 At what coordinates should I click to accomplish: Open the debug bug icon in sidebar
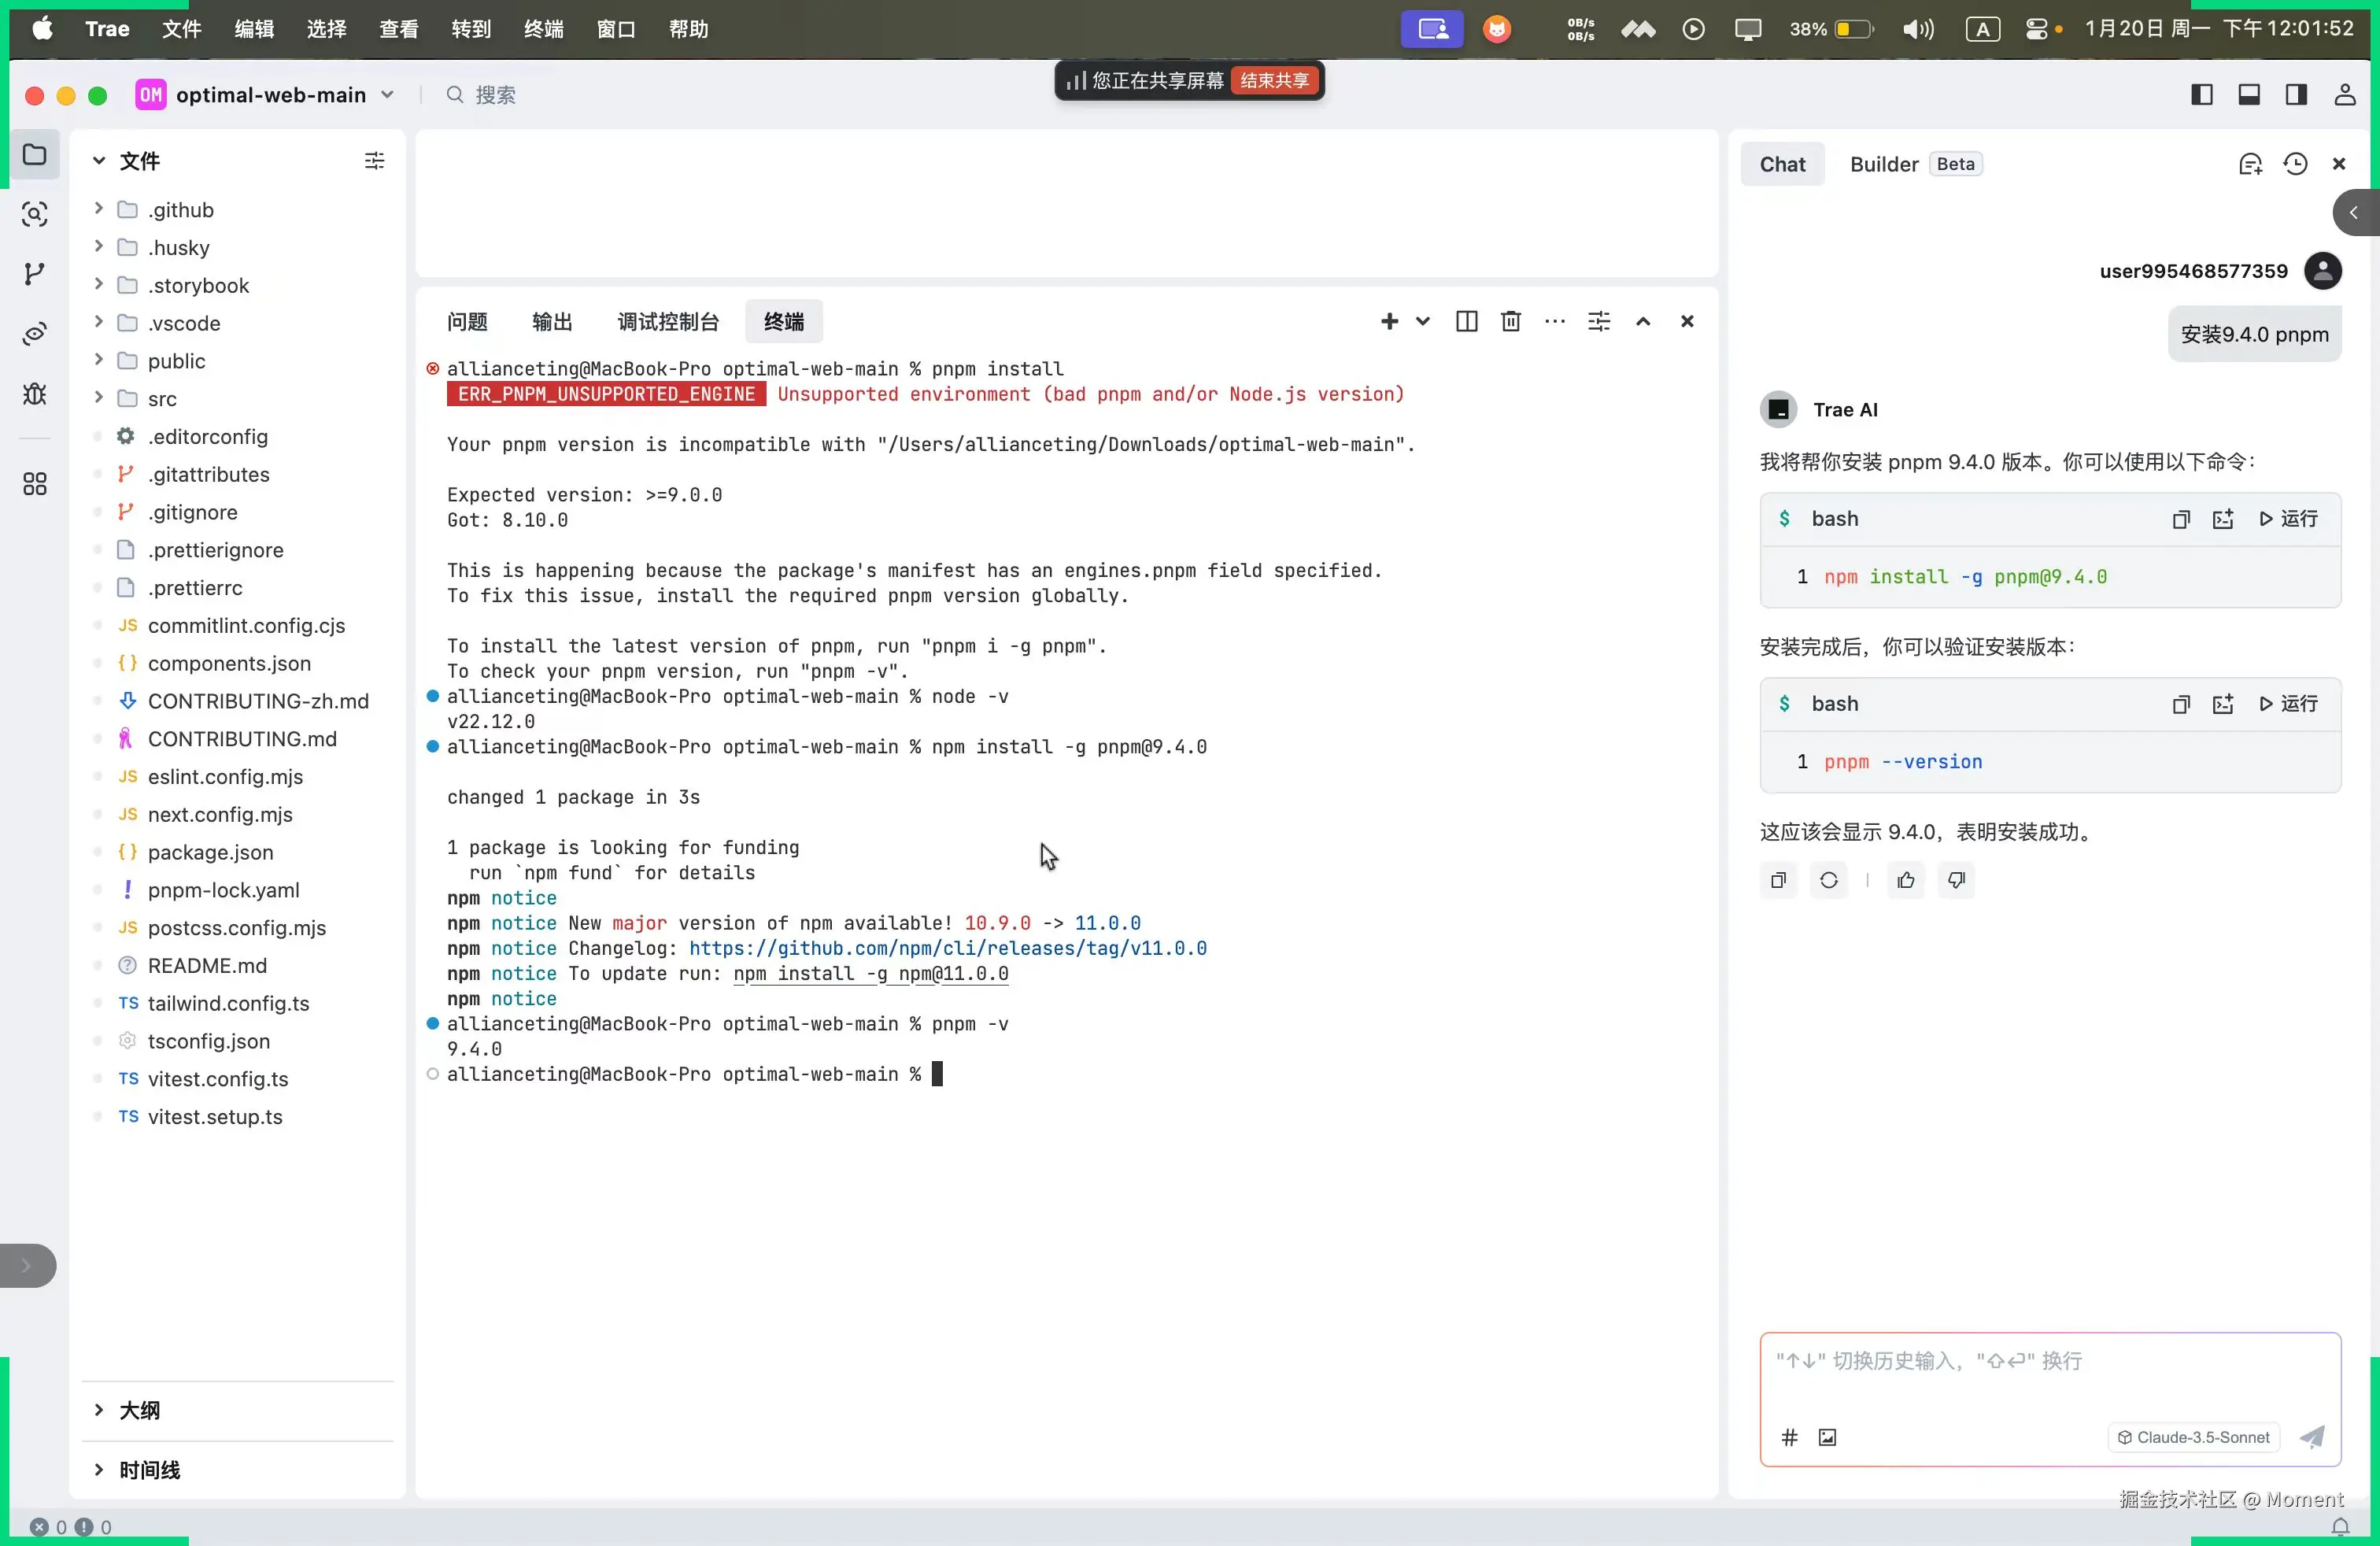pyautogui.click(x=34, y=394)
